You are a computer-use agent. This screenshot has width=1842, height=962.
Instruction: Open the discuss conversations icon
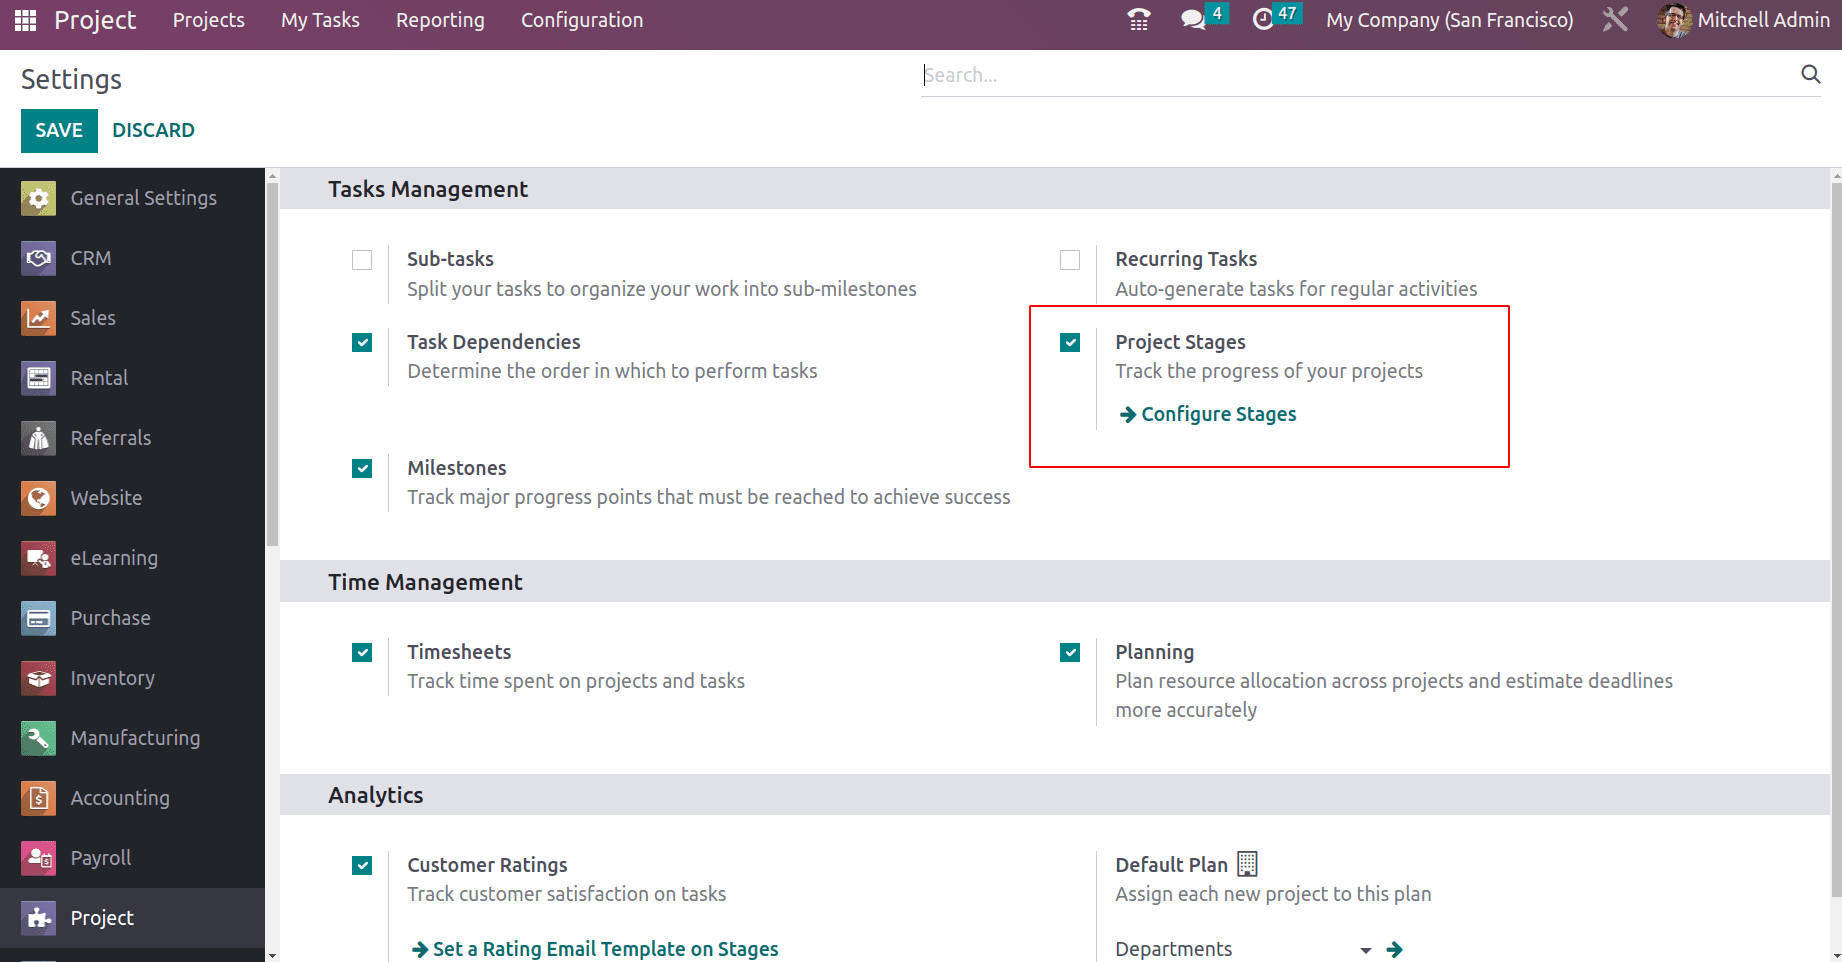[1193, 20]
